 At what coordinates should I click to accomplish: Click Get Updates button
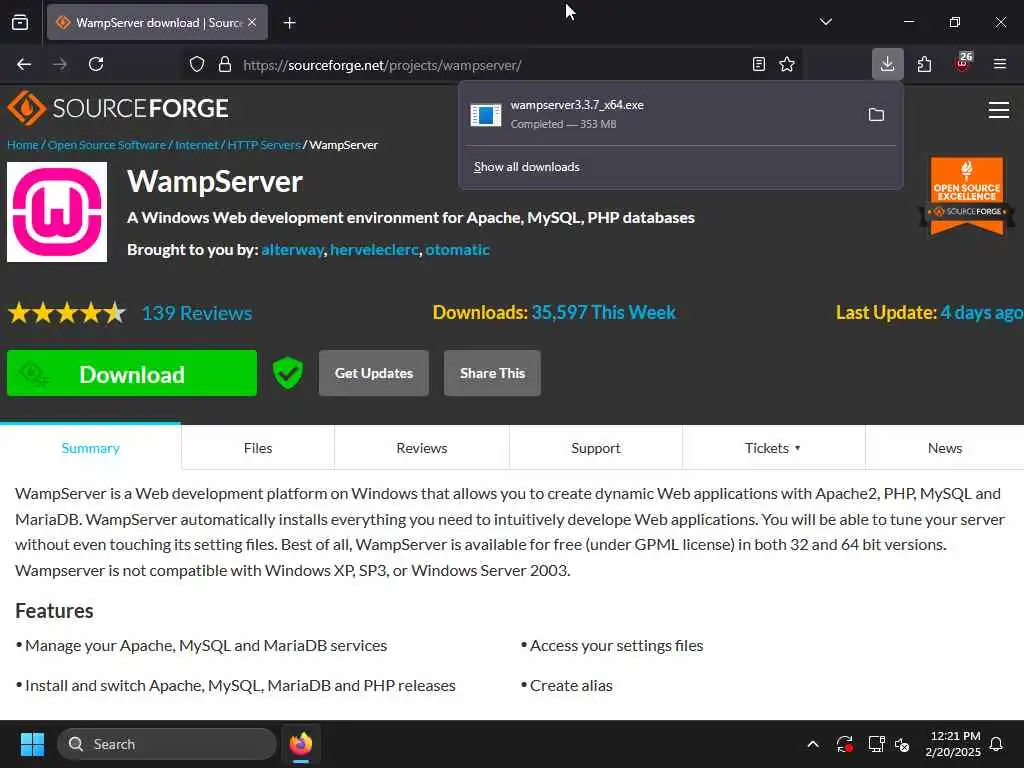[x=374, y=373]
